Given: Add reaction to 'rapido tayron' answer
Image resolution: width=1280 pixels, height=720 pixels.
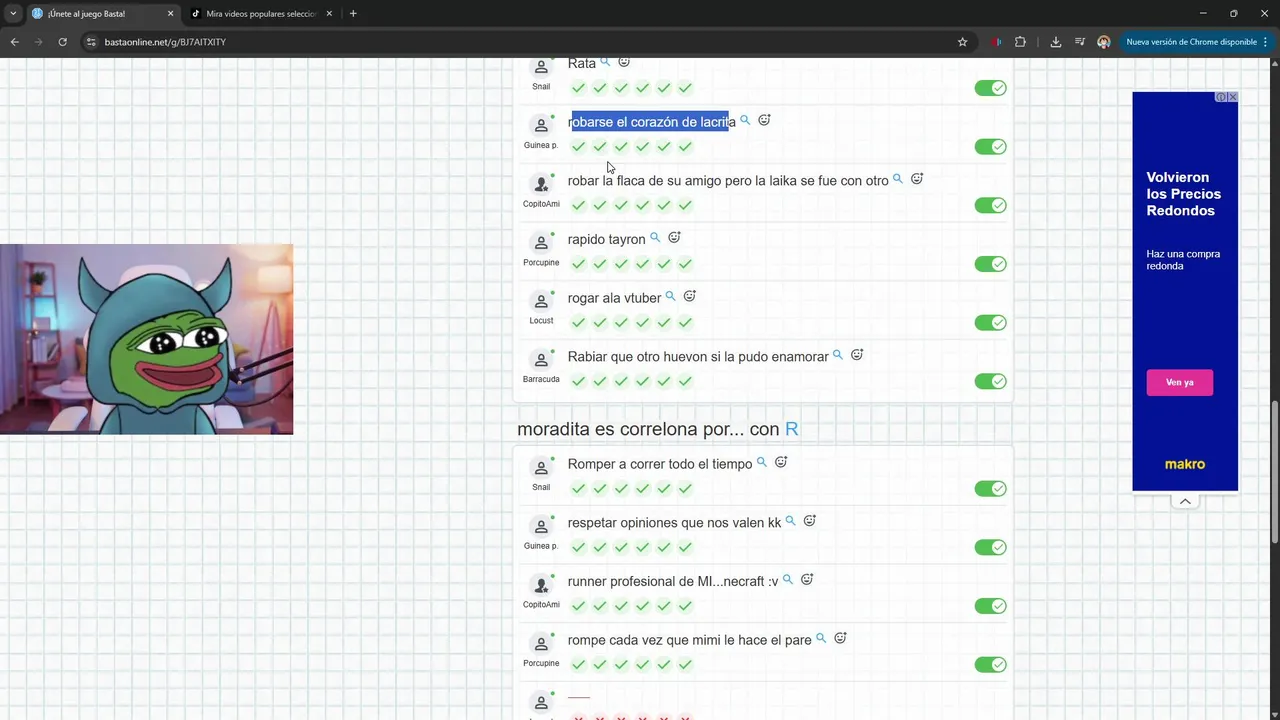Looking at the screenshot, I should [x=674, y=238].
